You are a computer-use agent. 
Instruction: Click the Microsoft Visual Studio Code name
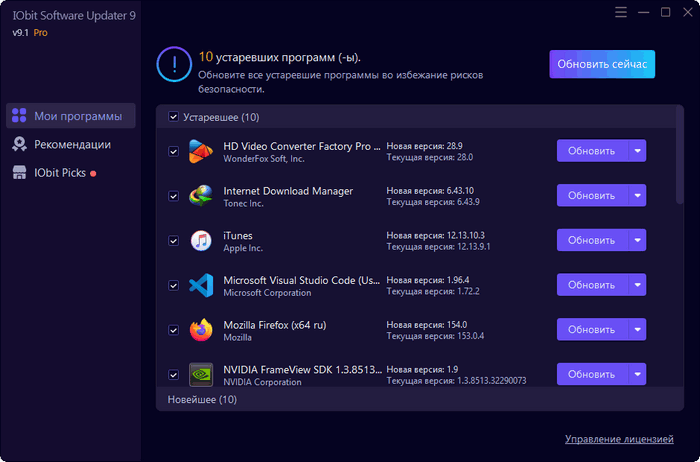pyautogui.click(x=302, y=280)
